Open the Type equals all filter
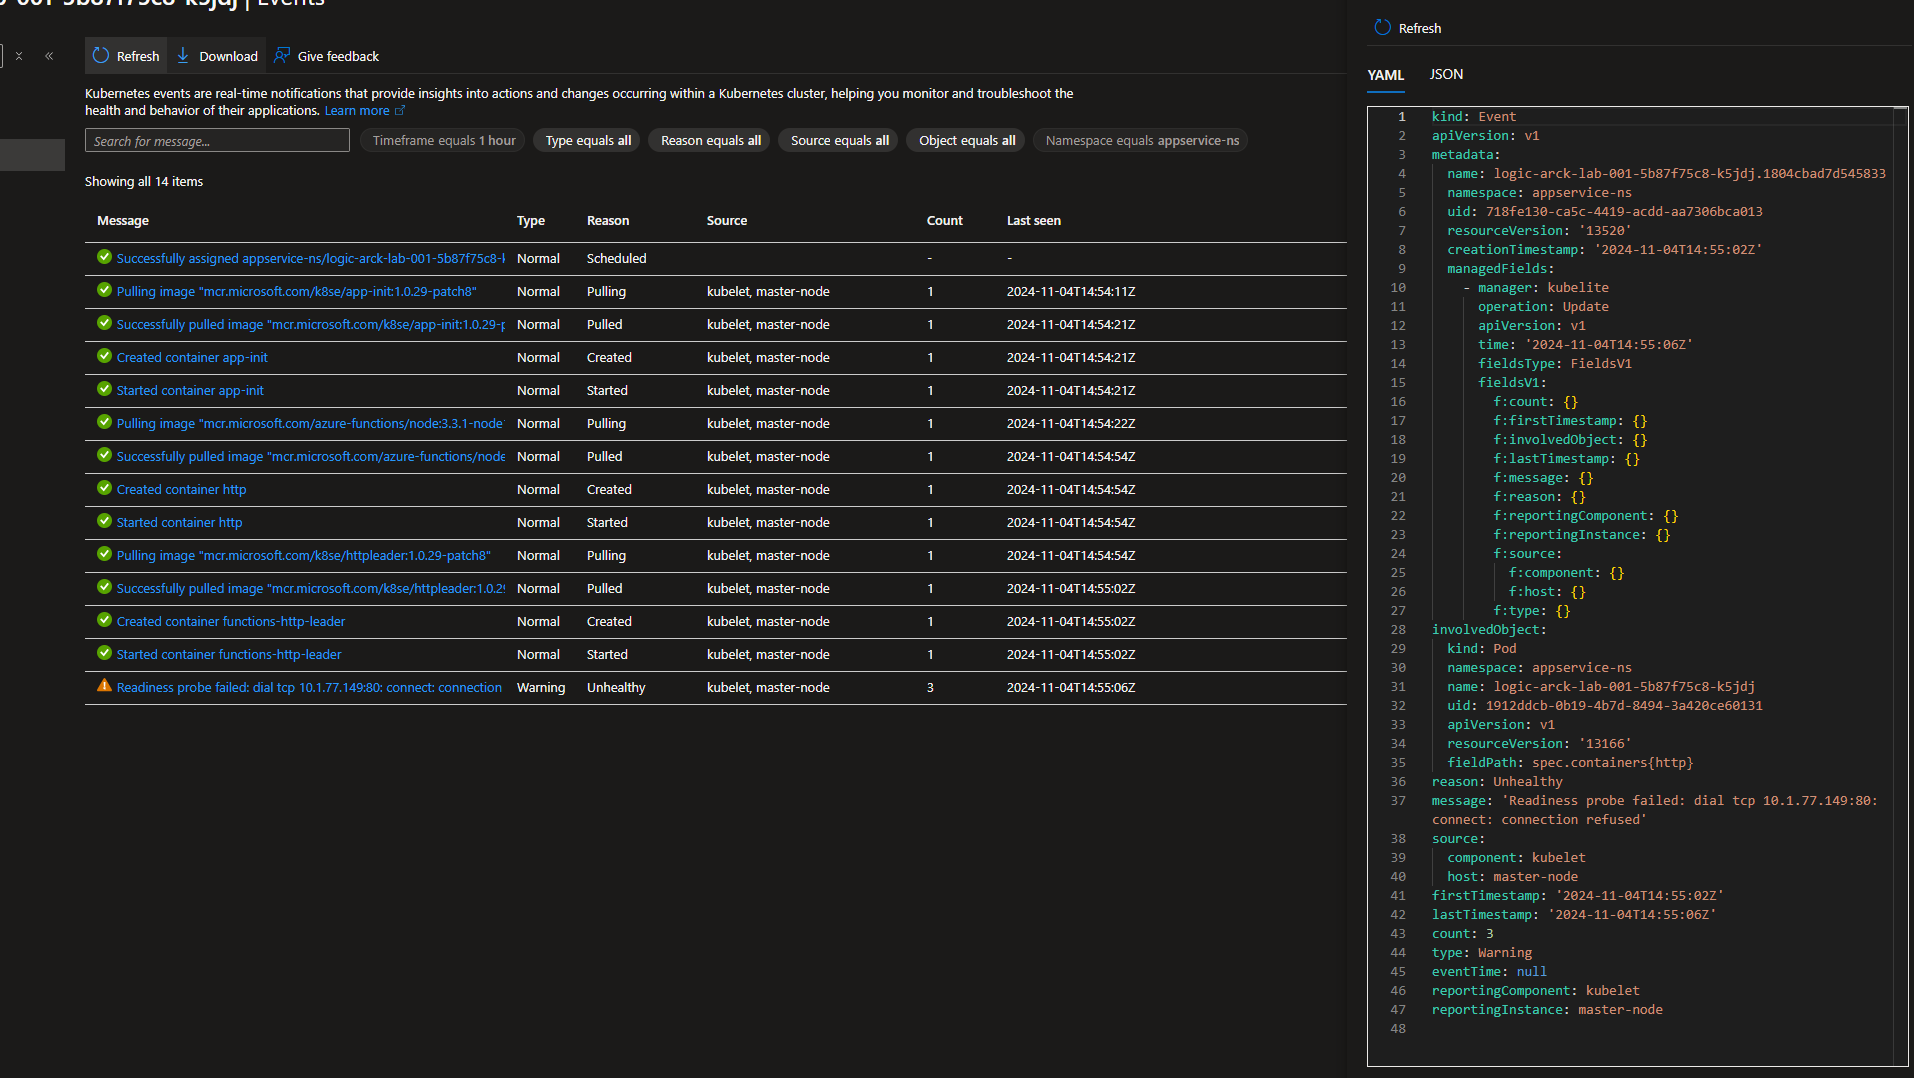 click(x=588, y=141)
